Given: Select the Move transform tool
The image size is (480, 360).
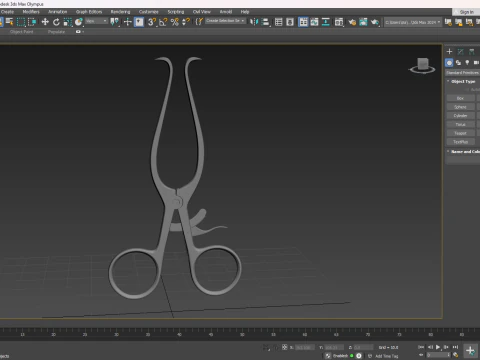Looking at the screenshot, I should pyautogui.click(x=45, y=22).
